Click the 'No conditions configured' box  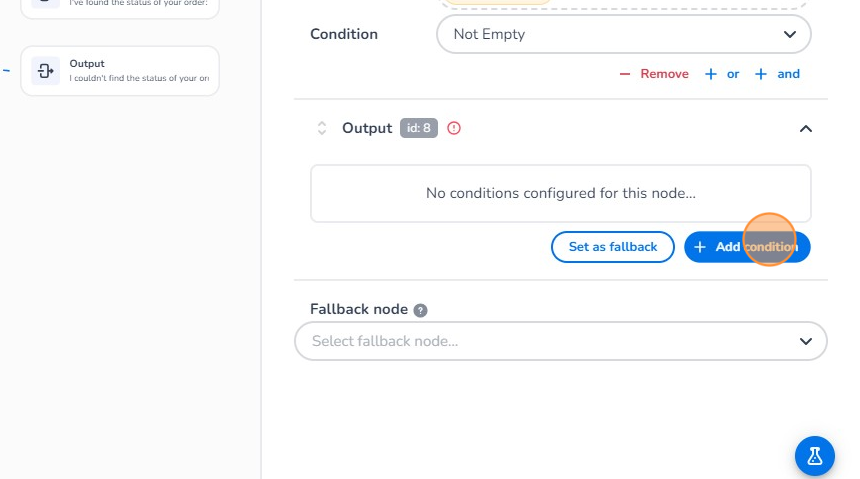(x=560, y=193)
